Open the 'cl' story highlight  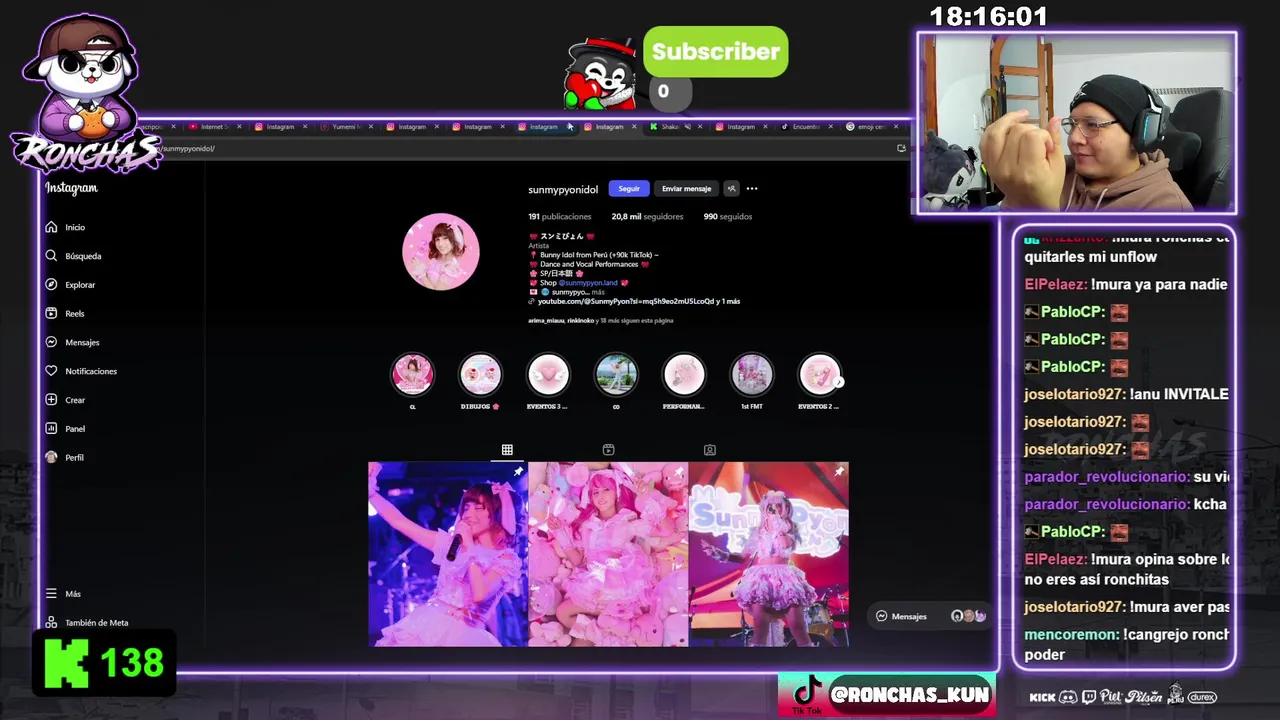[x=412, y=375]
